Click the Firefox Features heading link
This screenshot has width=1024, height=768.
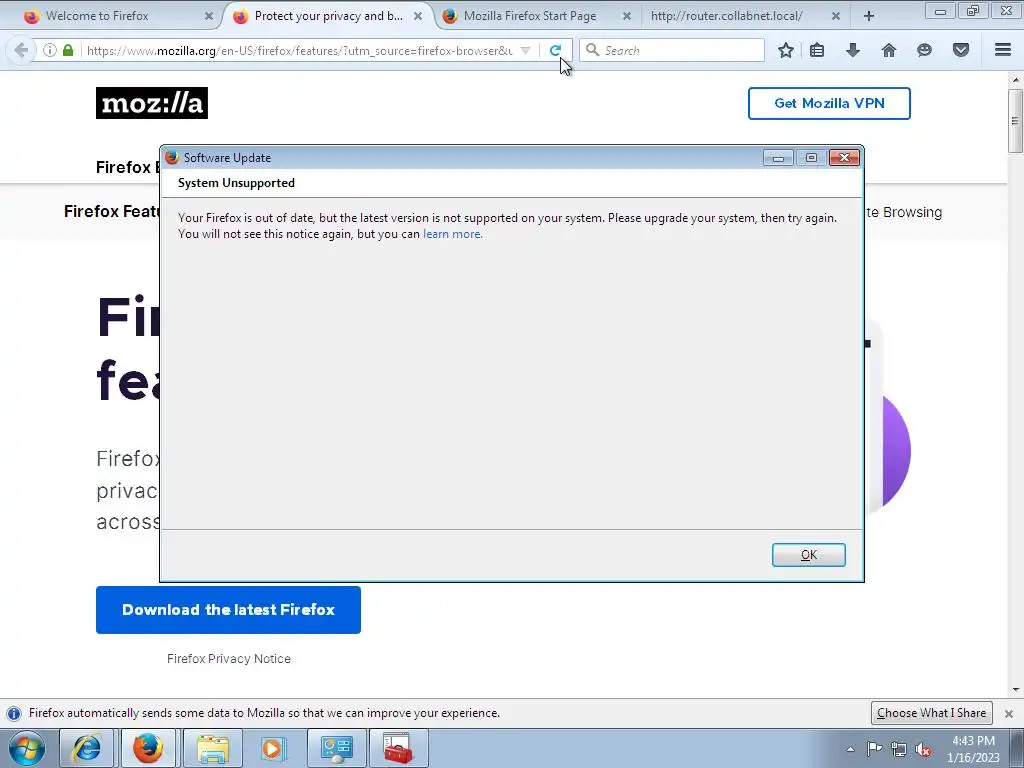click(x=112, y=211)
